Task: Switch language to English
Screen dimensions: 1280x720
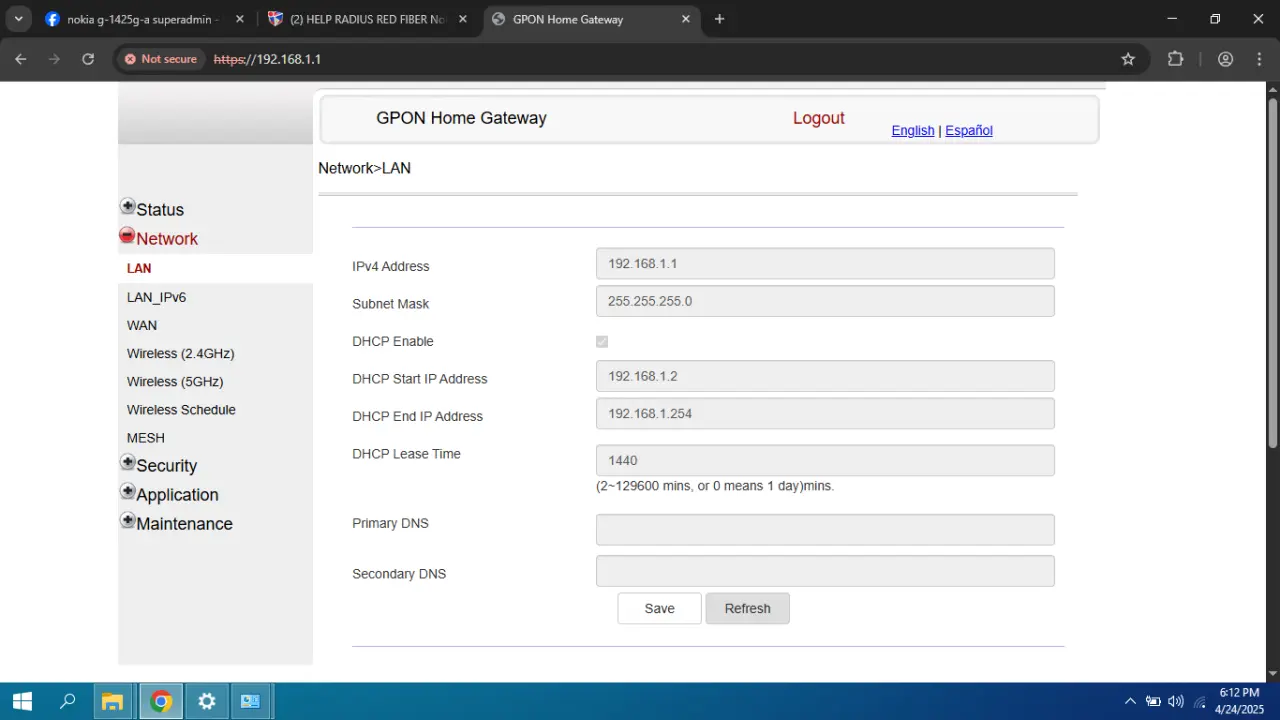Action: coord(913,131)
